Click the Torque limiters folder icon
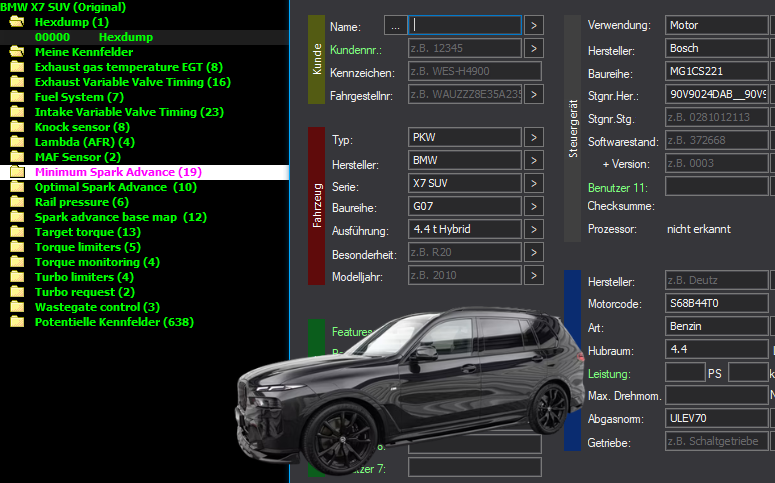Viewport: 775px width, 483px height. 17,247
